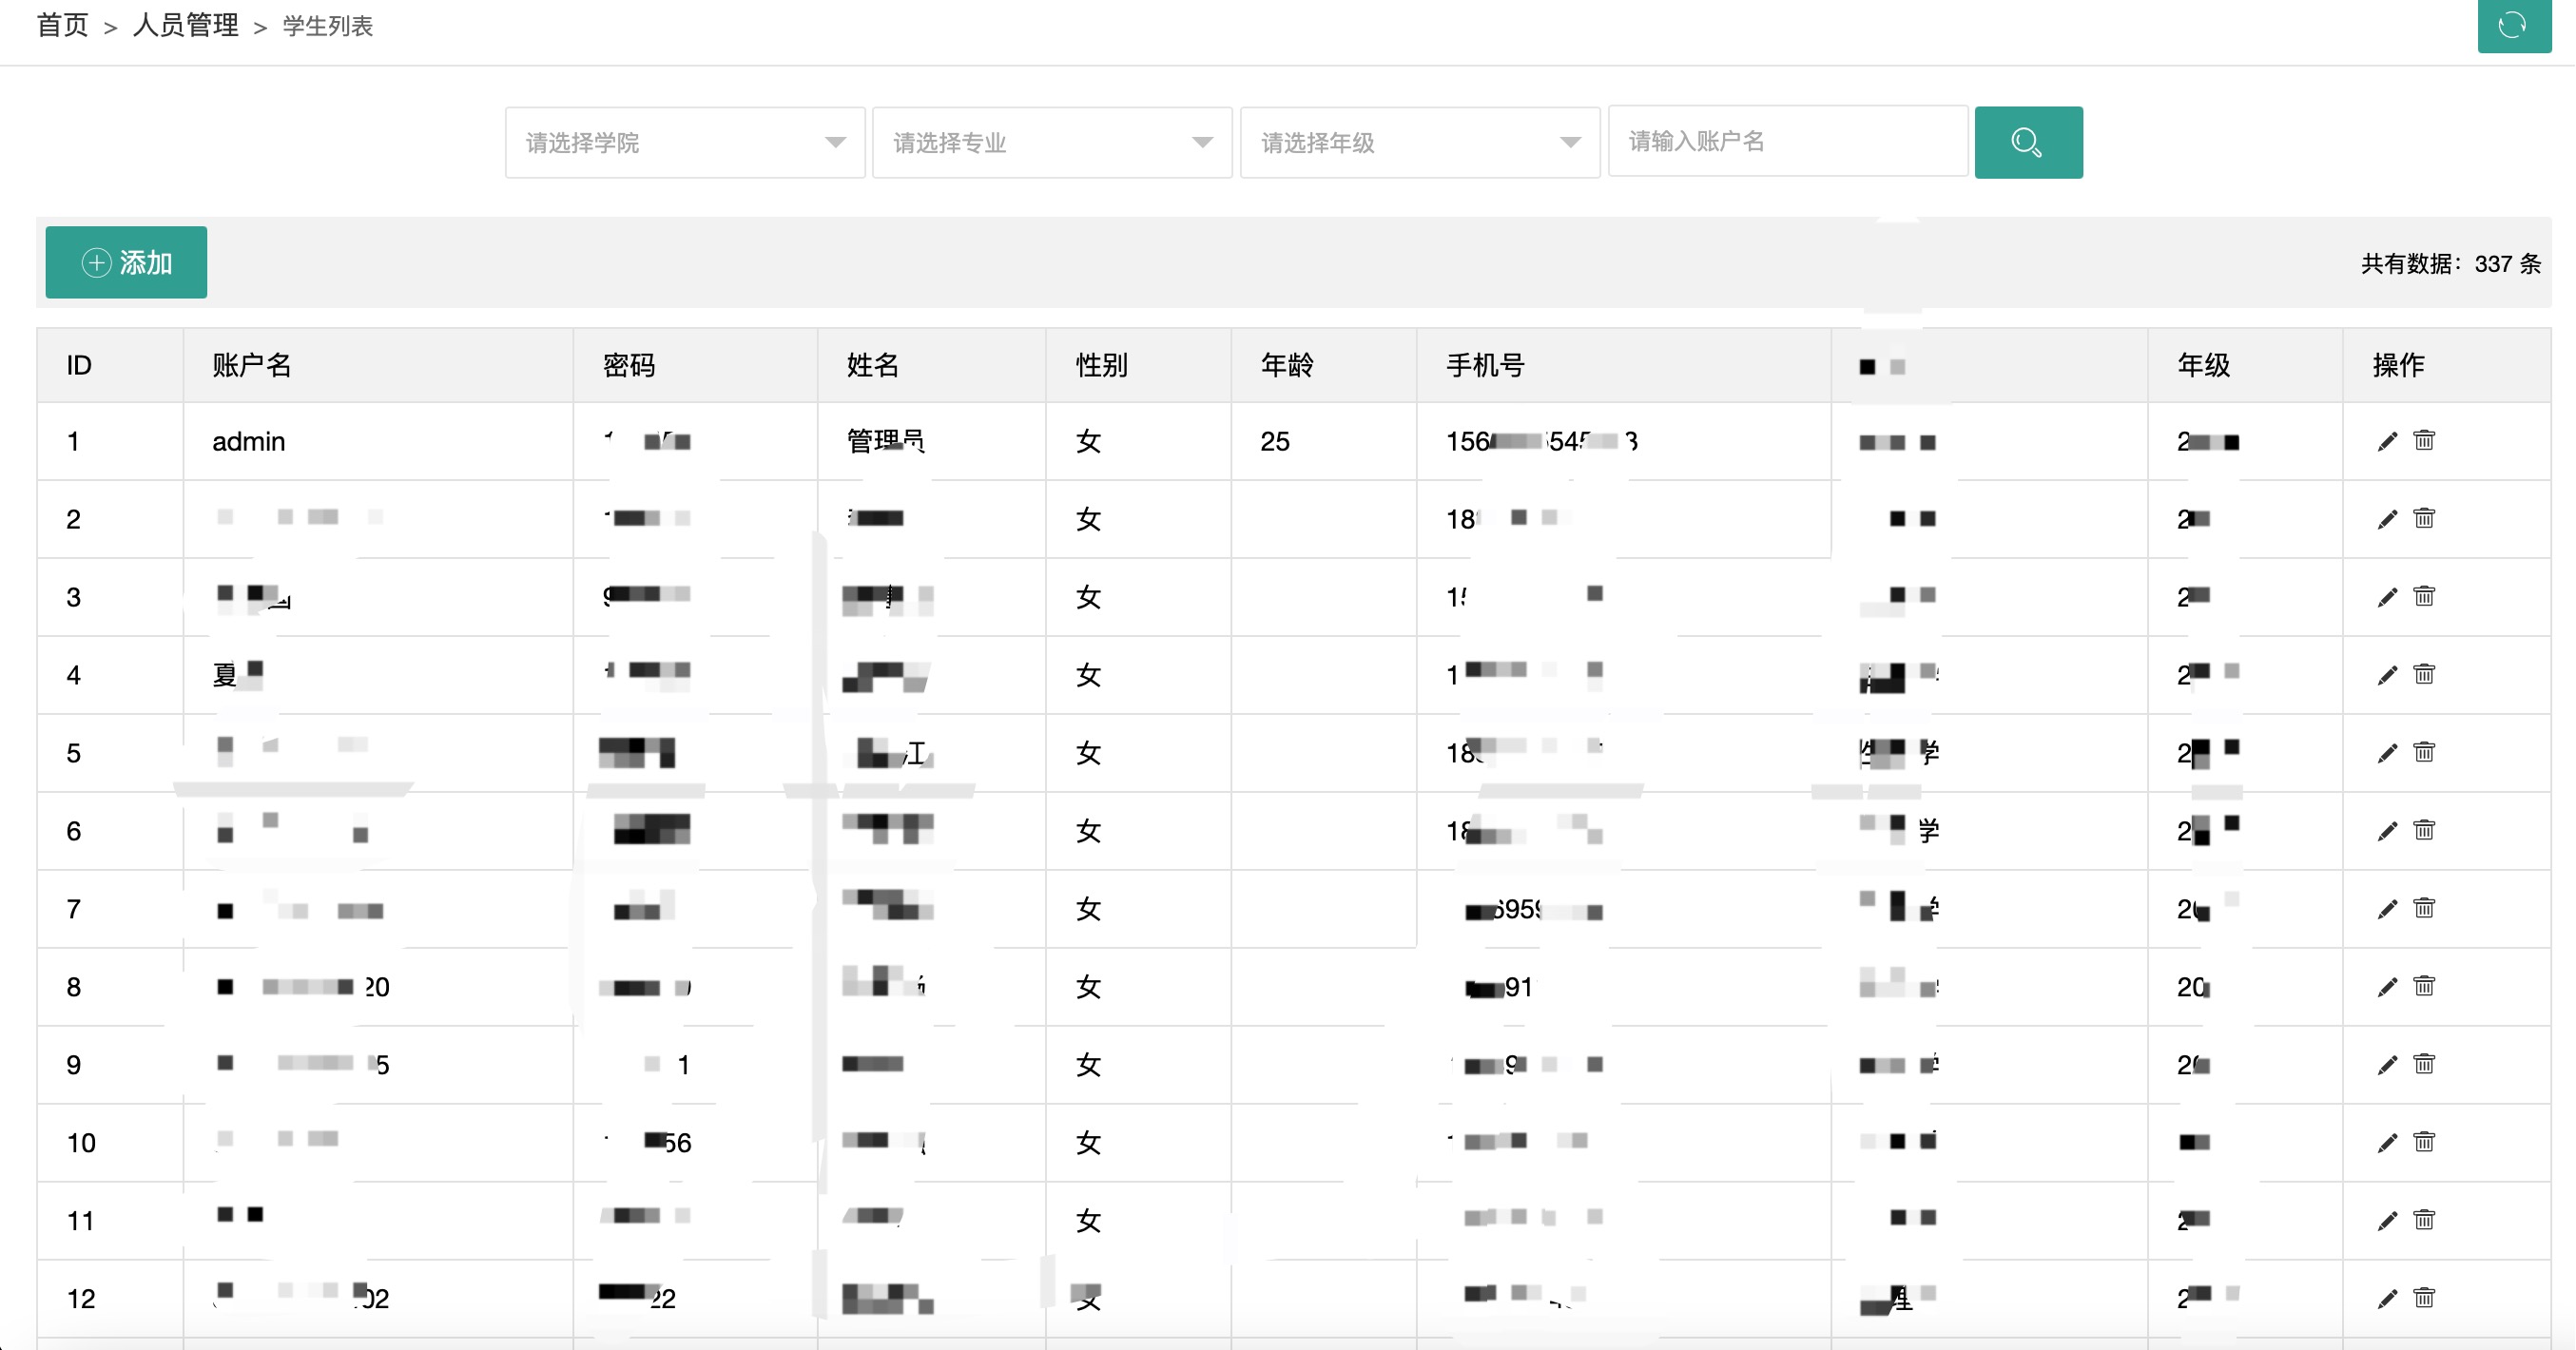
Task: Click the admin account name cell
Action: (x=249, y=441)
